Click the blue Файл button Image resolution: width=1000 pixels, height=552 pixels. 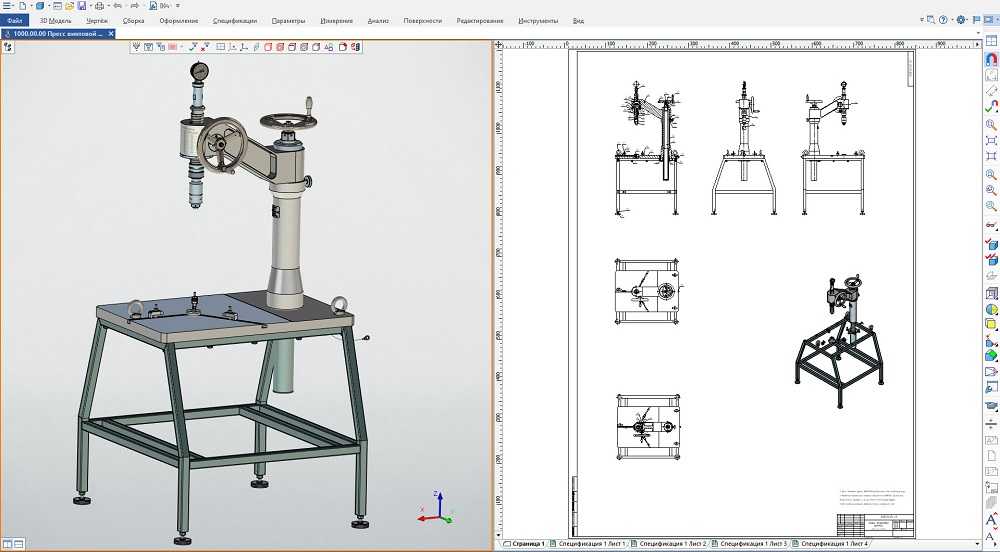tap(15, 20)
